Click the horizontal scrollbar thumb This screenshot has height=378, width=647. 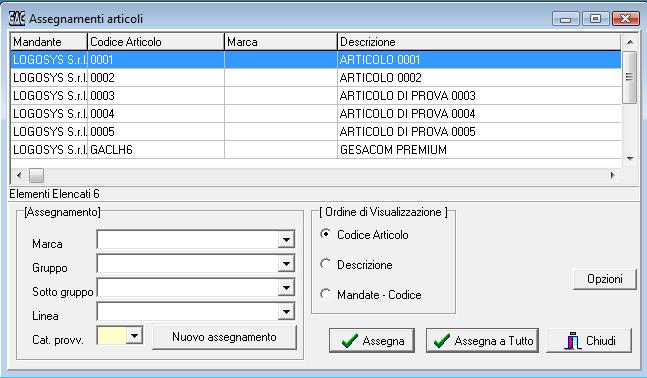pyautogui.click(x=36, y=175)
